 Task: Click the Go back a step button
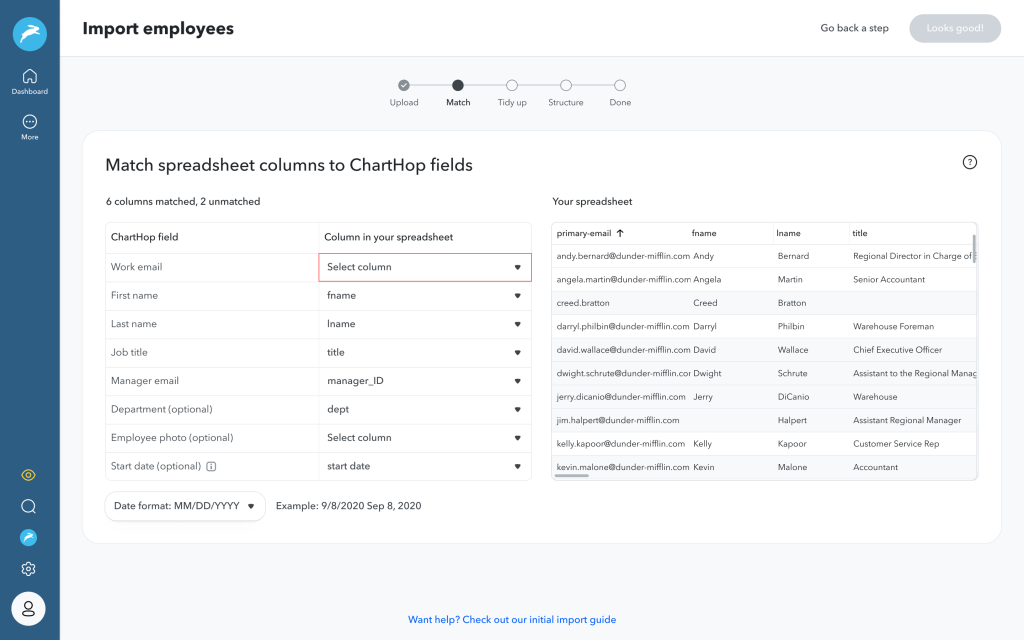point(854,28)
